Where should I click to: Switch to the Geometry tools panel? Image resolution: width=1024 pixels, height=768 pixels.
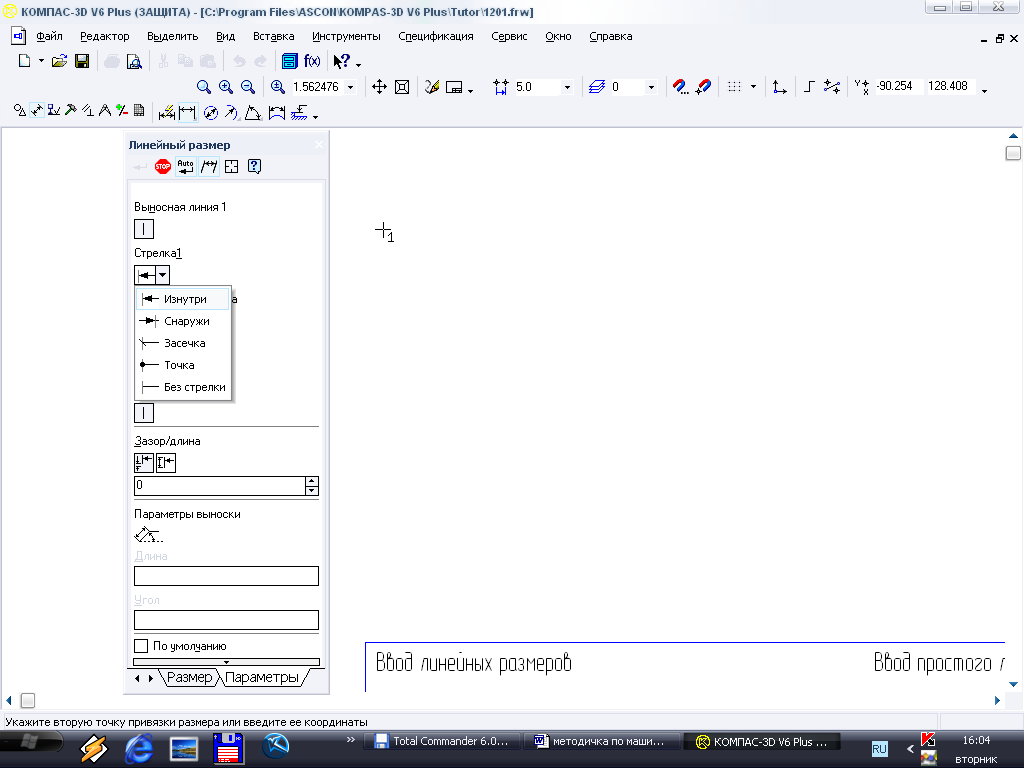point(20,111)
